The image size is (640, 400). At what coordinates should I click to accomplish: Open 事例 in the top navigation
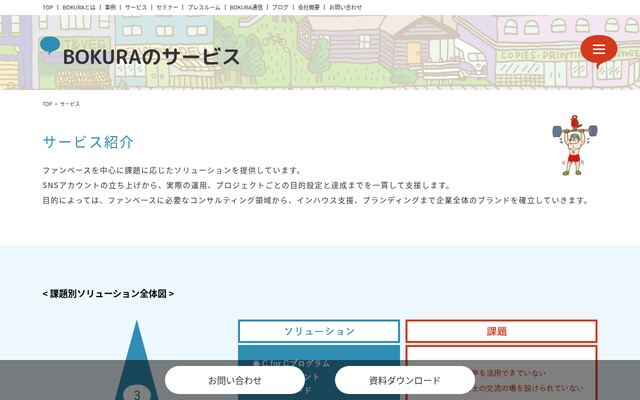coord(110,7)
